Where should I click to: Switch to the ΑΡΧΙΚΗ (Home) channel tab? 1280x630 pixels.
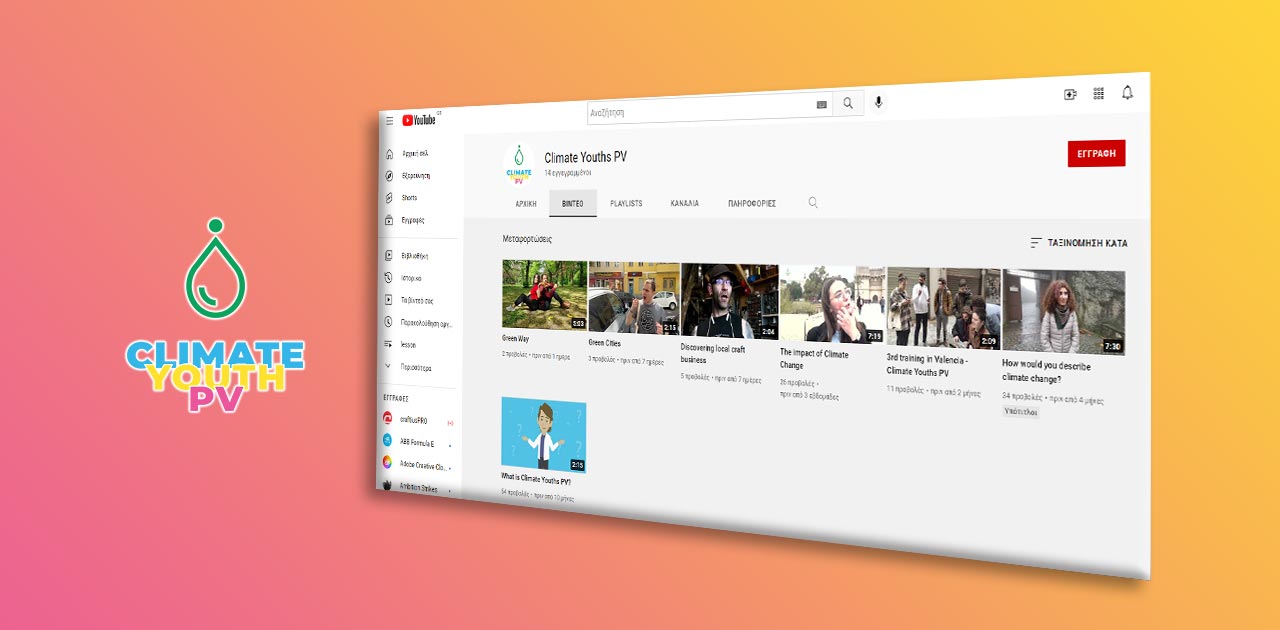click(x=526, y=203)
